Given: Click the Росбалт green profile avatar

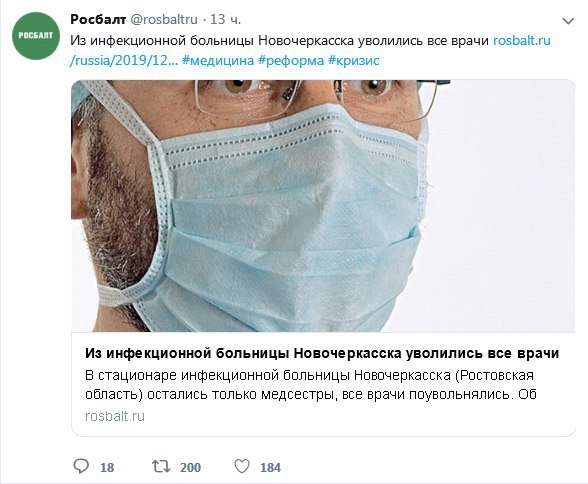Looking at the screenshot, I should click(x=36, y=36).
